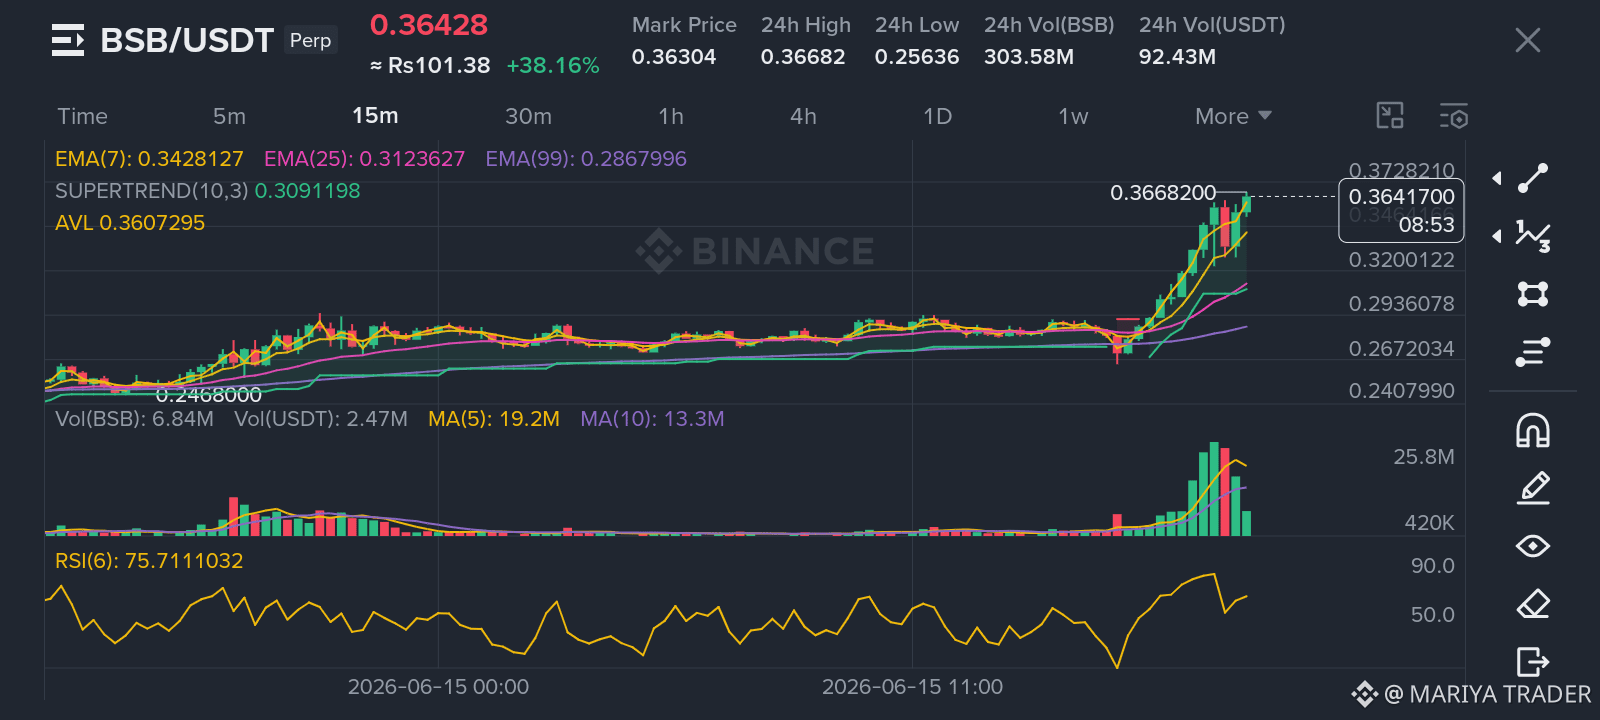Click the chart high marker 0.3668200
The image size is (1600, 720).
[1163, 193]
